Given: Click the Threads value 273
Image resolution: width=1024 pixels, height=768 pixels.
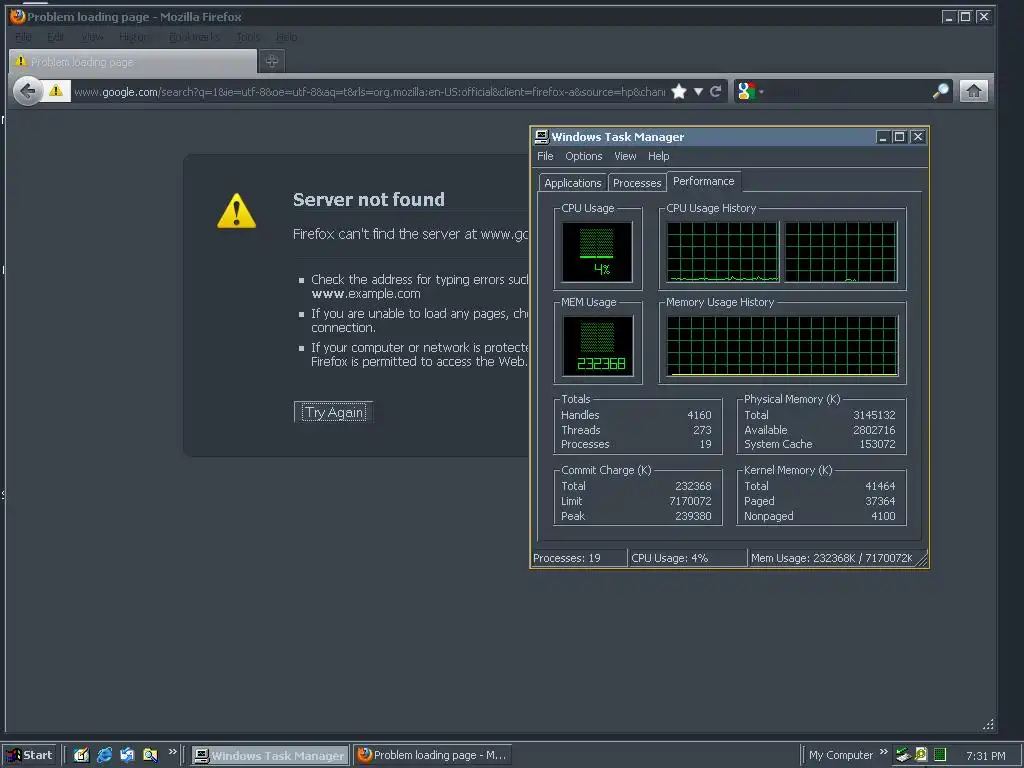Looking at the screenshot, I should click(702, 430).
